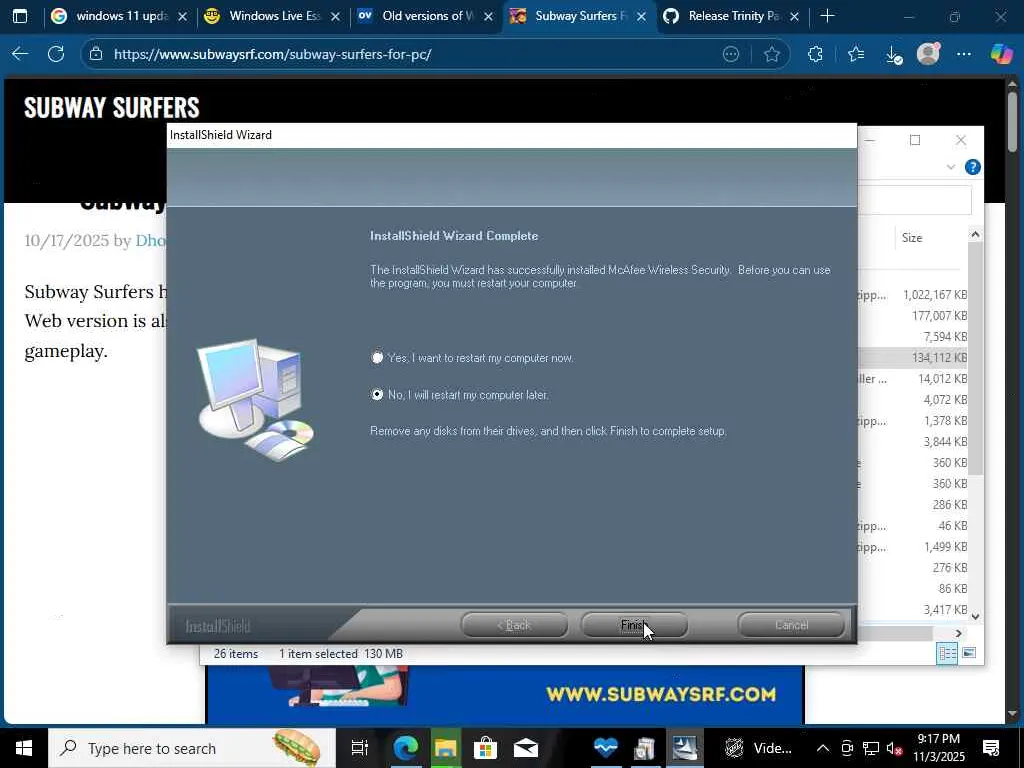Screen dimensions: 1024x768
Task: Sort by the Size column header
Action: (912, 238)
